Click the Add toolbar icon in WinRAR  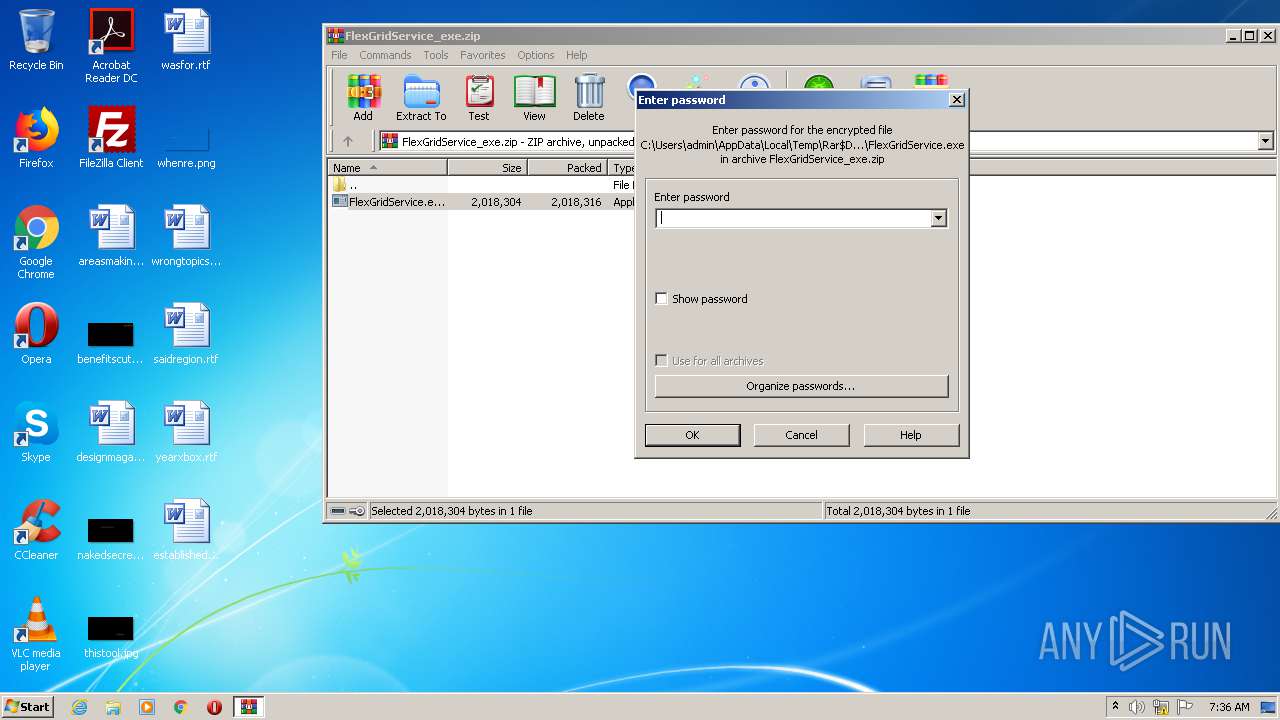363,97
